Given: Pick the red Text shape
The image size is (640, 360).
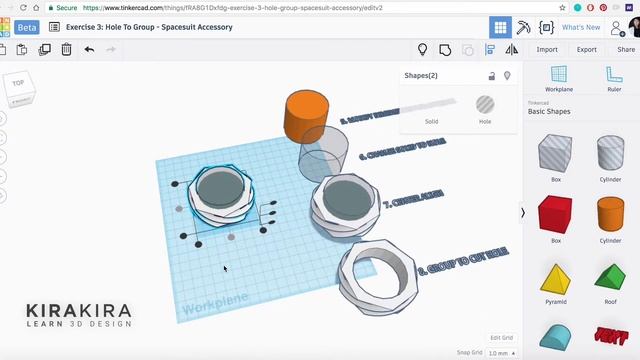Looking at the screenshot, I should [611, 336].
